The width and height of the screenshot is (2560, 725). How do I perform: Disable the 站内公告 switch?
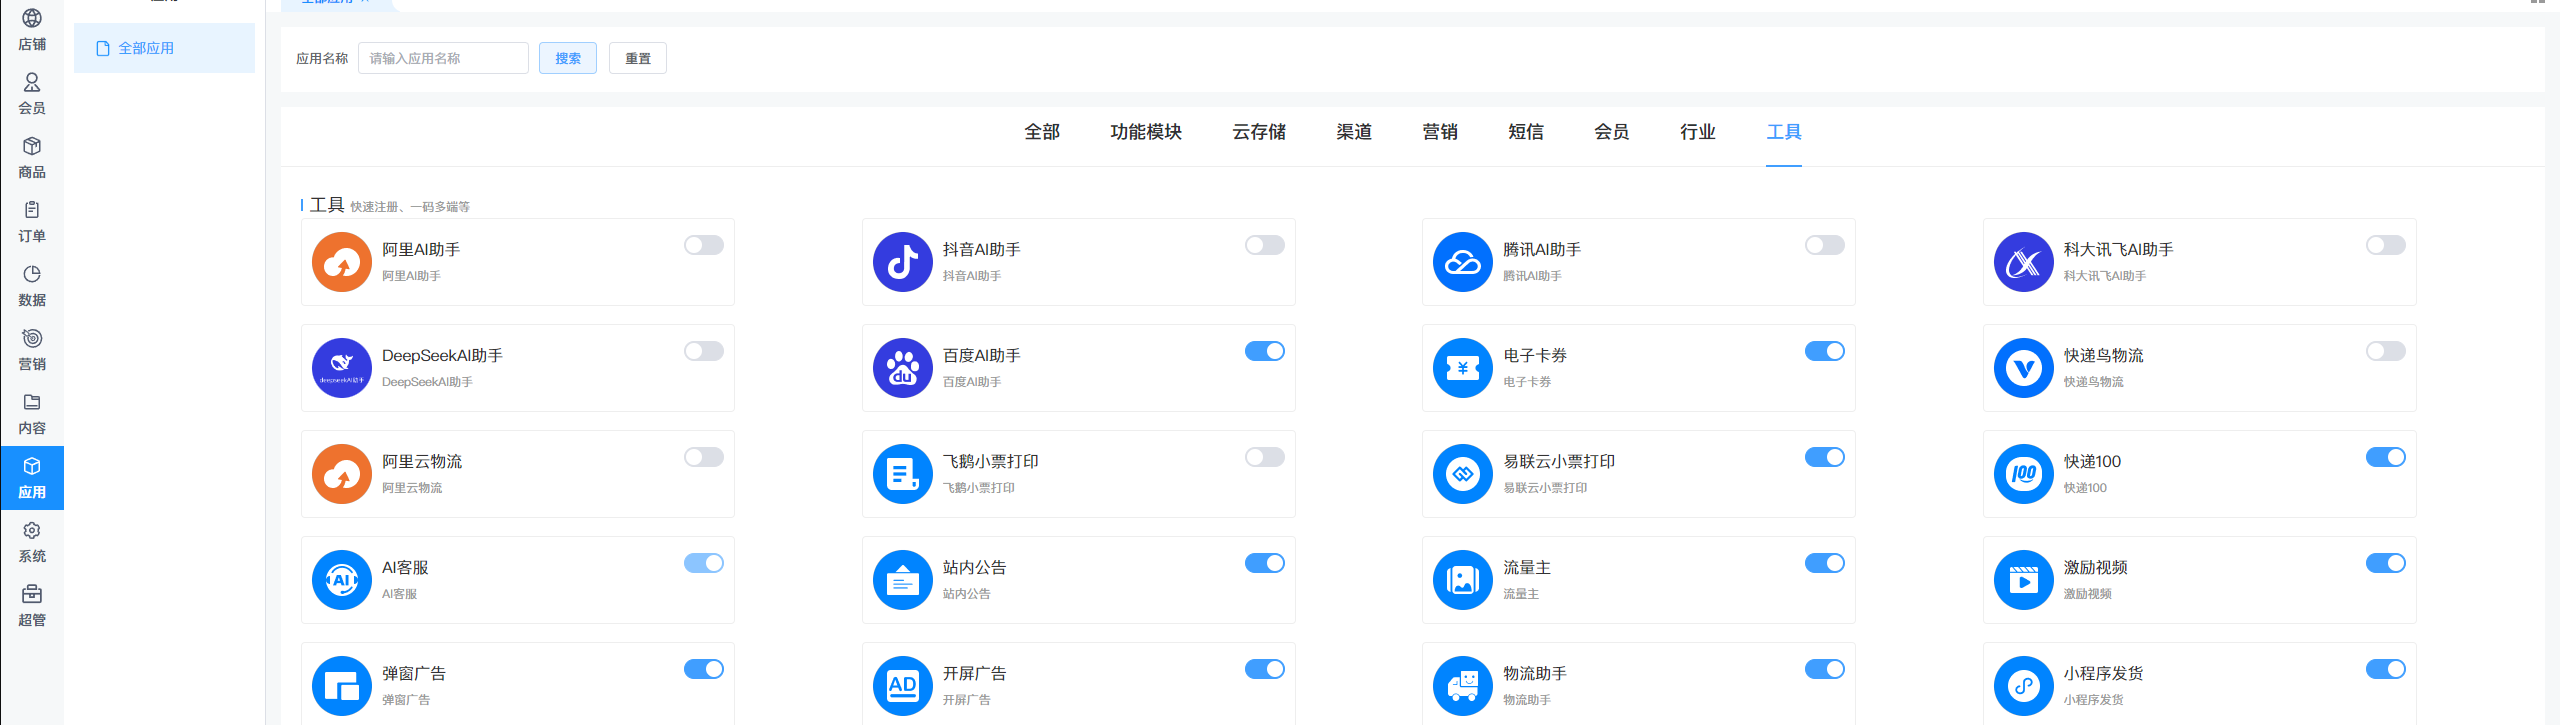click(x=1265, y=563)
